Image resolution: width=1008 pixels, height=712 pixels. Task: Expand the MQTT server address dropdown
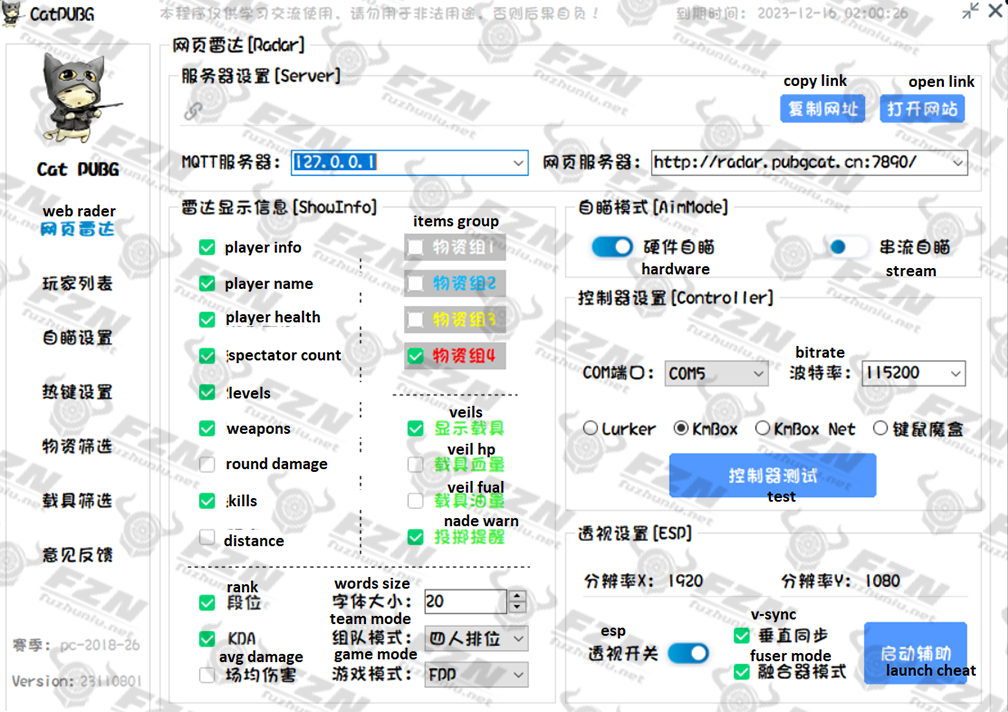[518, 162]
